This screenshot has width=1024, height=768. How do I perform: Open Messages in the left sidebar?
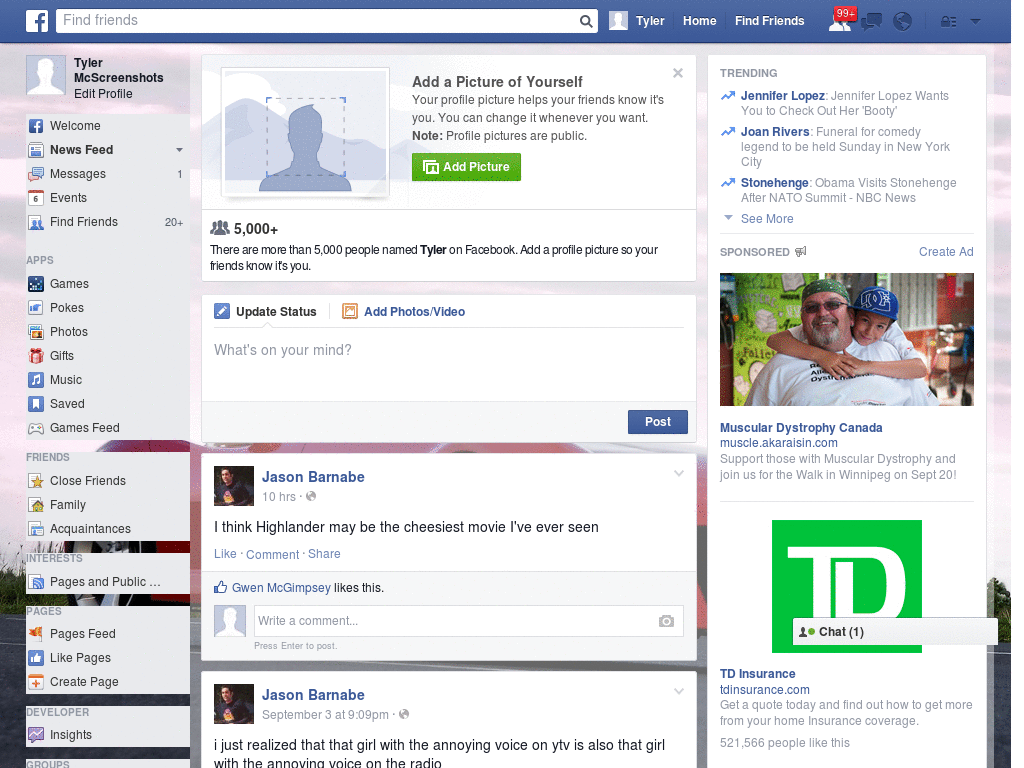(x=108, y=174)
